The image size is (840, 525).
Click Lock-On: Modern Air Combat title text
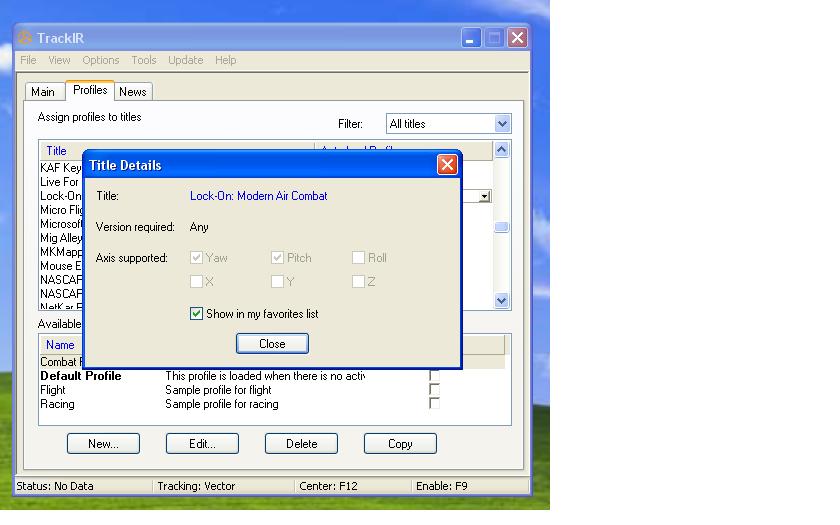tap(258, 196)
